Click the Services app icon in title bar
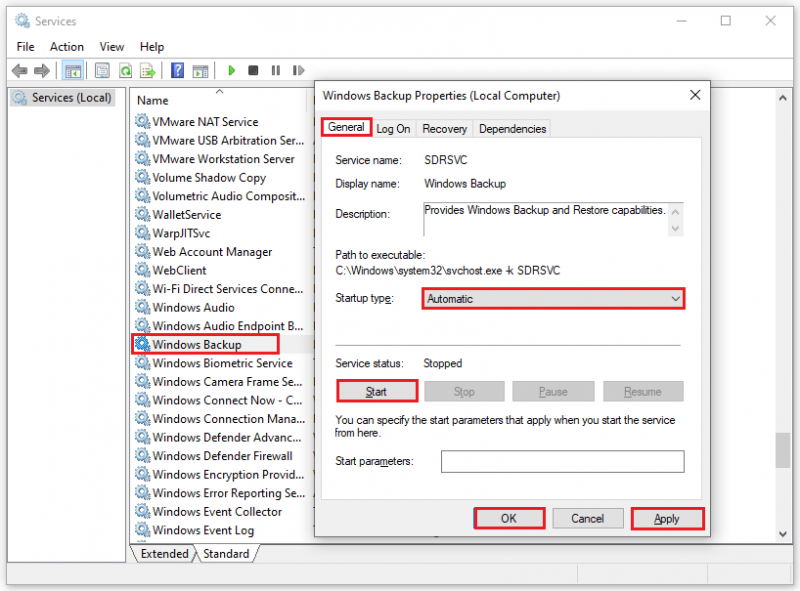The image size is (800, 591). tap(22, 21)
